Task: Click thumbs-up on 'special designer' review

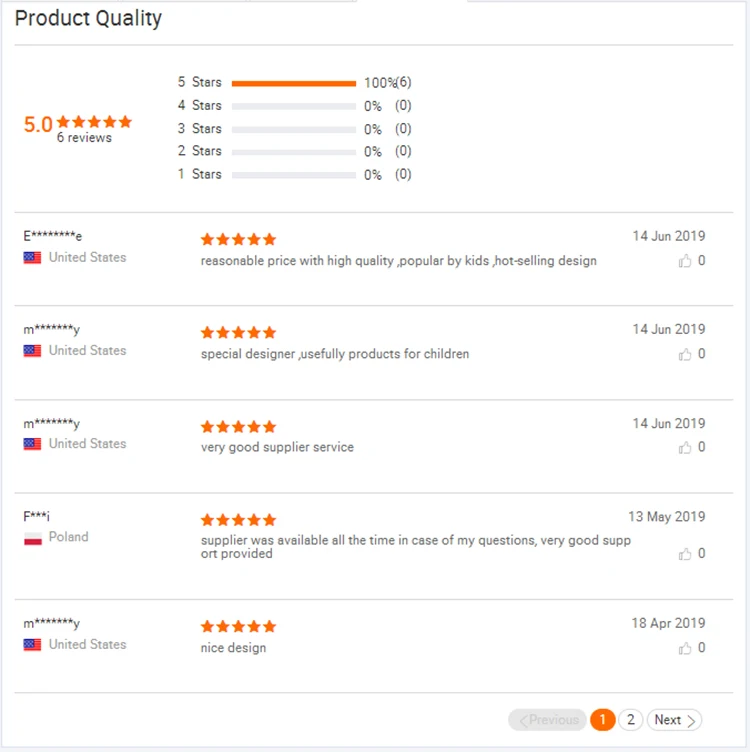Action: pos(685,354)
